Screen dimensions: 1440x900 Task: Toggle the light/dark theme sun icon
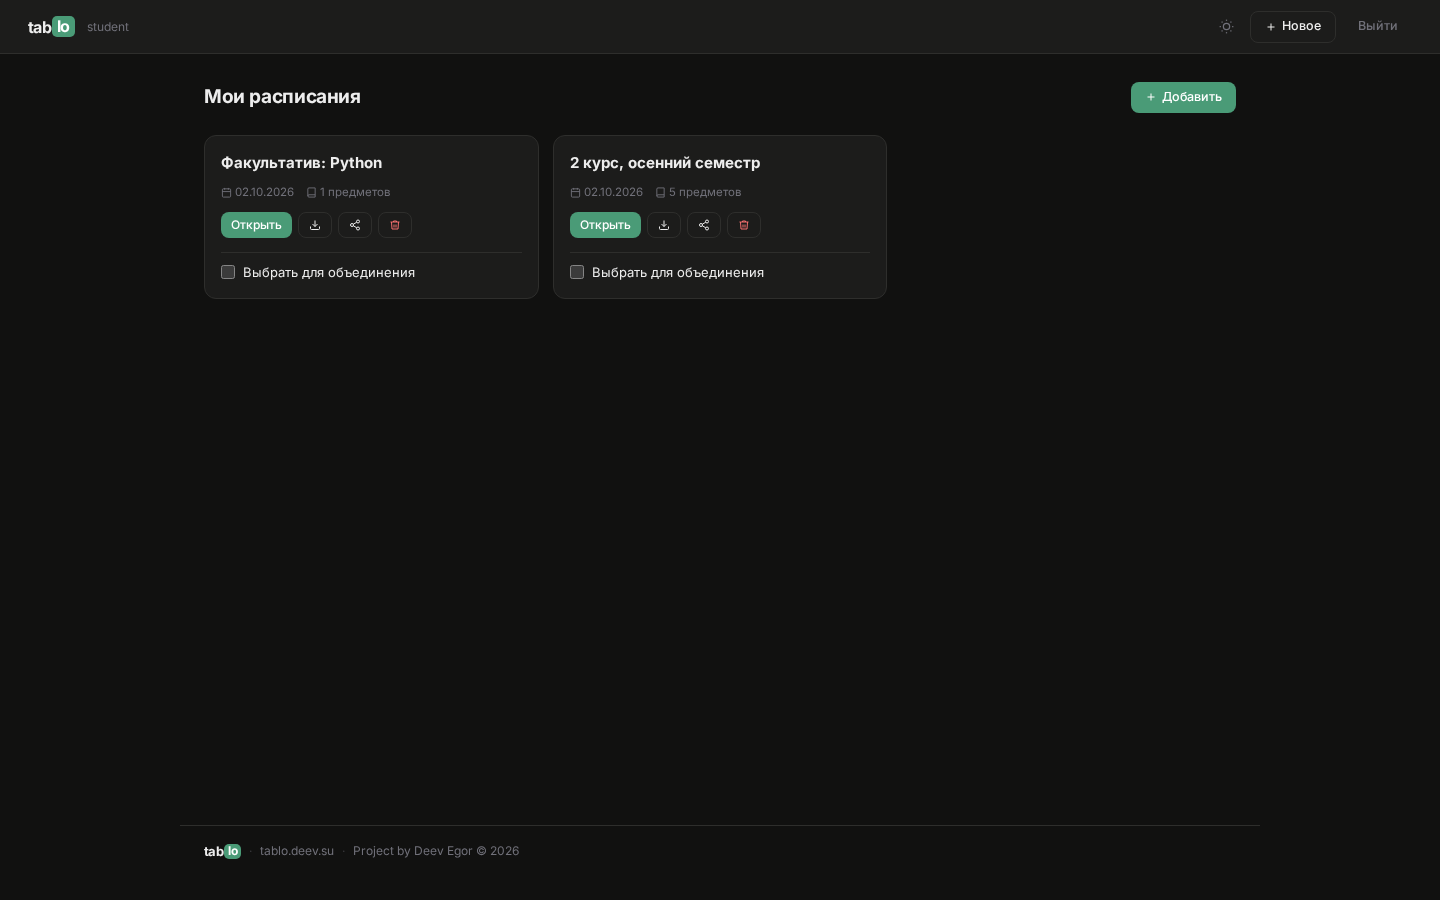(x=1227, y=27)
